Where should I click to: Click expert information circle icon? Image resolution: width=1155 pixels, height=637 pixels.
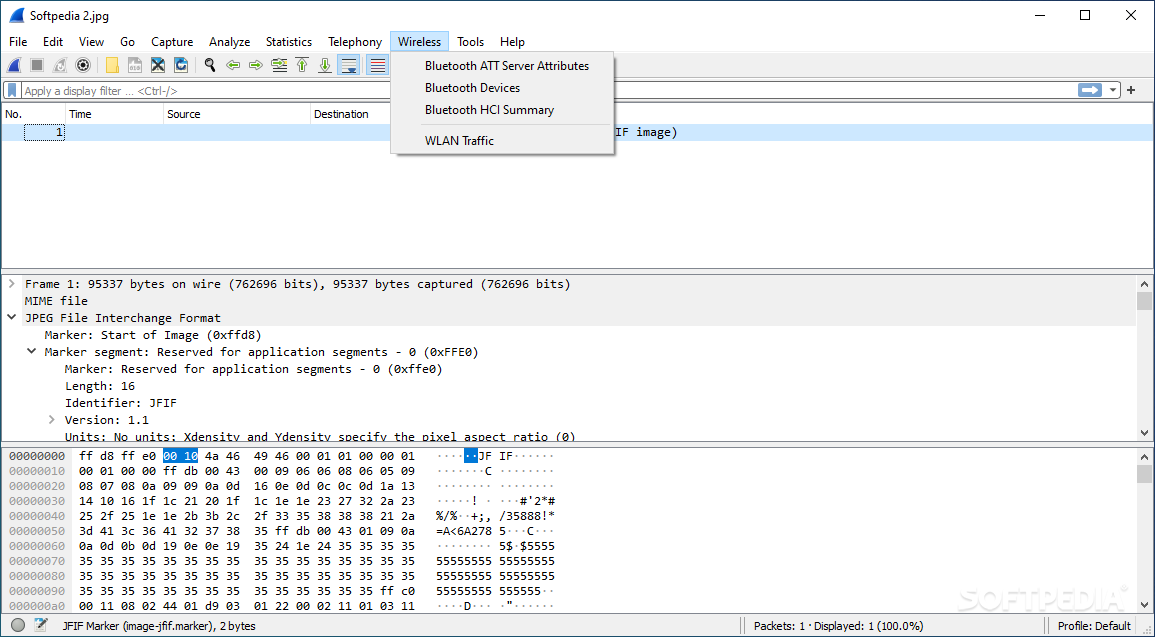click(18, 625)
